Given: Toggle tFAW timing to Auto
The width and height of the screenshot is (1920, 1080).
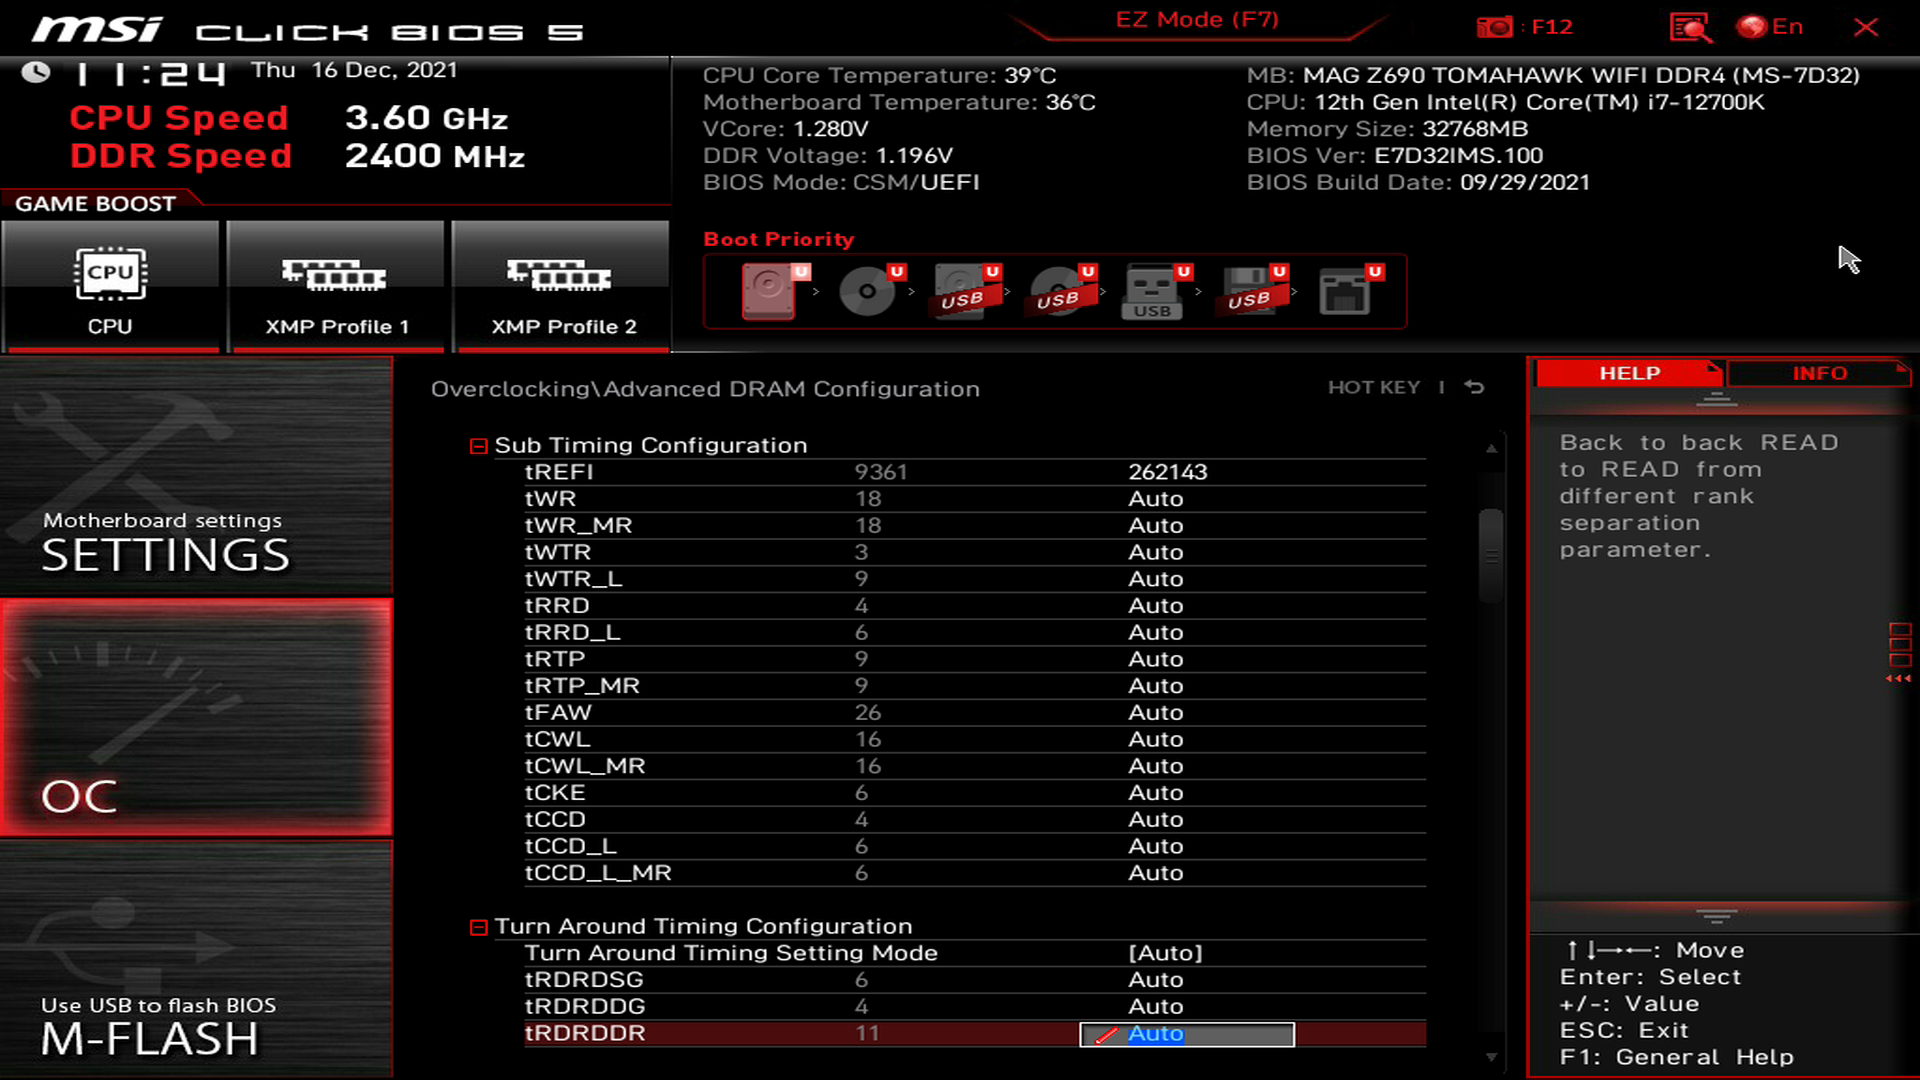Looking at the screenshot, I should coord(1154,712).
